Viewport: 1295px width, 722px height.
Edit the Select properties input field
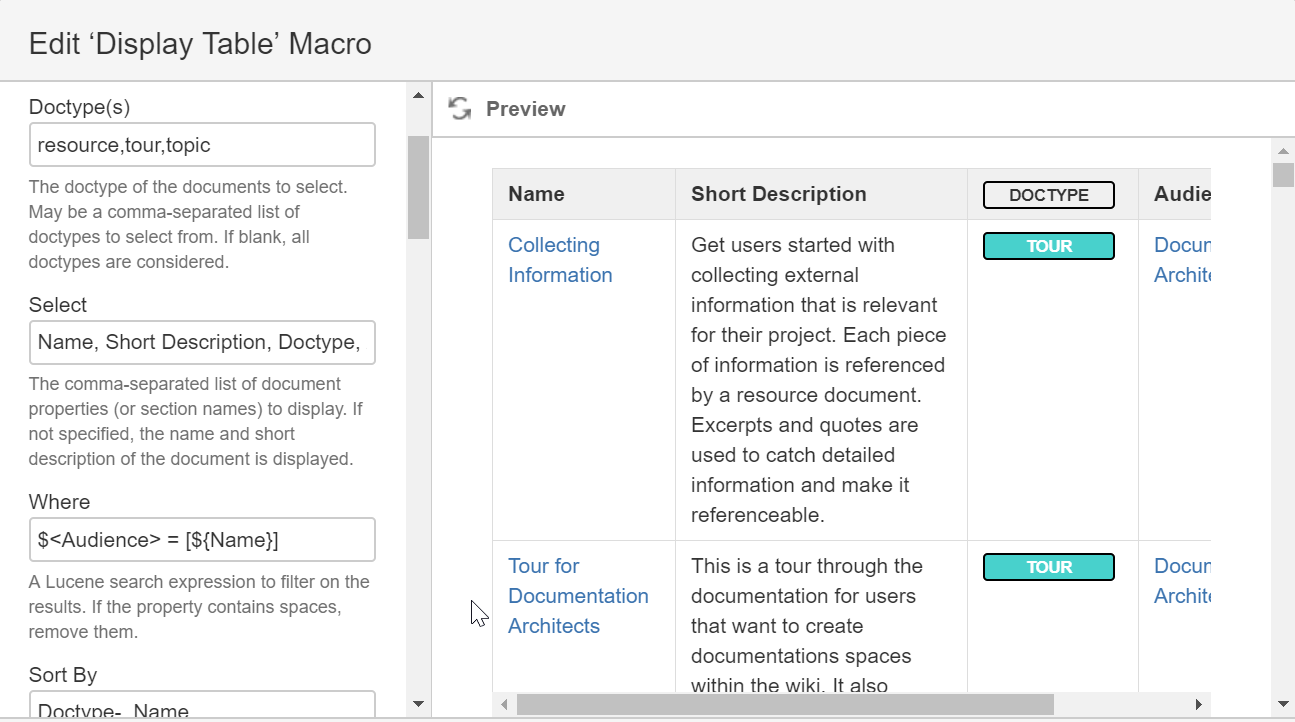tap(202, 342)
